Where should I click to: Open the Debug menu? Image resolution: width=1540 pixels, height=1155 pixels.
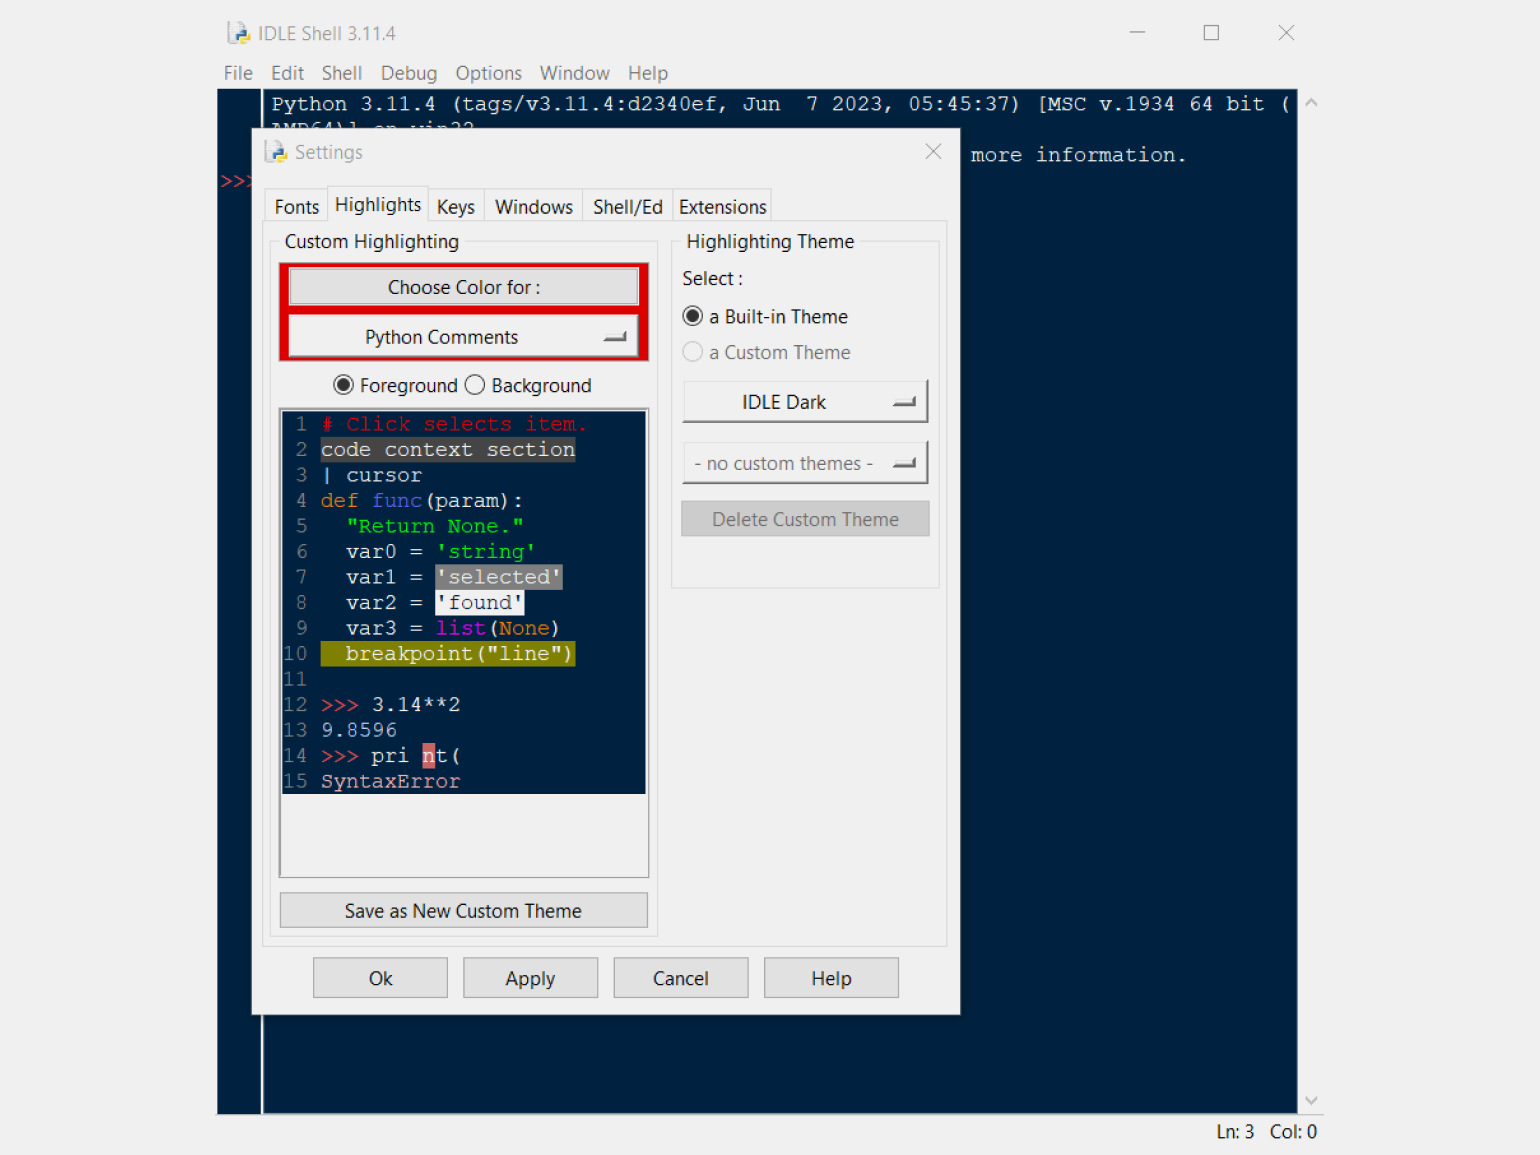(x=408, y=73)
